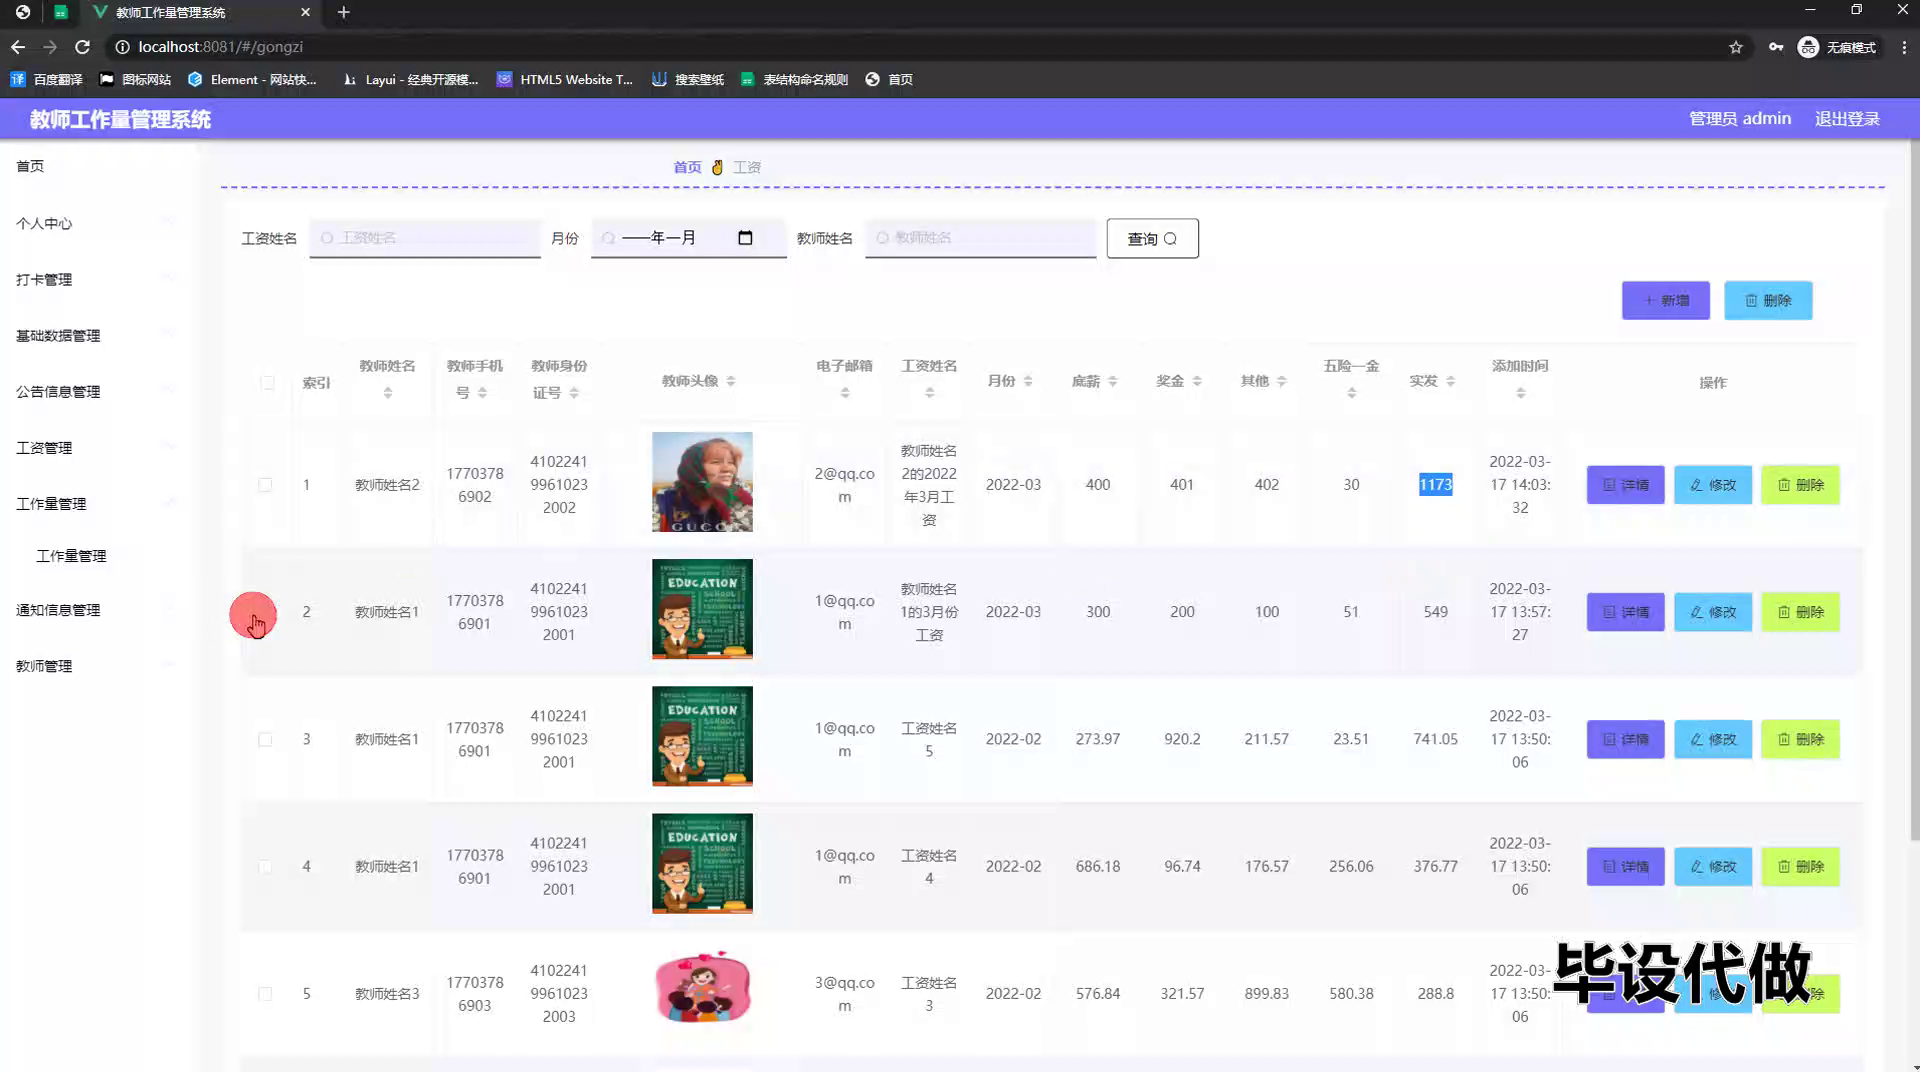
Task: Click 修改 for row 1 教师姓名2
Action: tap(1713, 485)
